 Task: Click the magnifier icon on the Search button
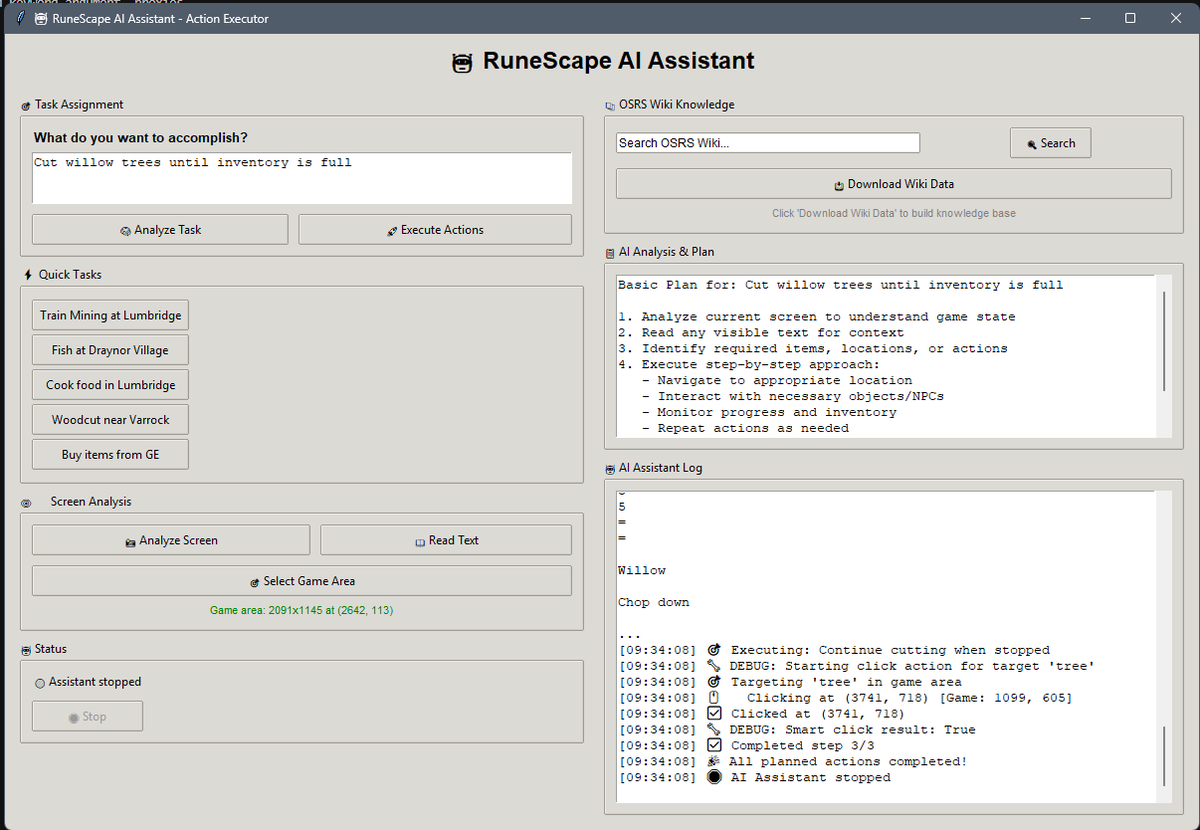[1030, 142]
